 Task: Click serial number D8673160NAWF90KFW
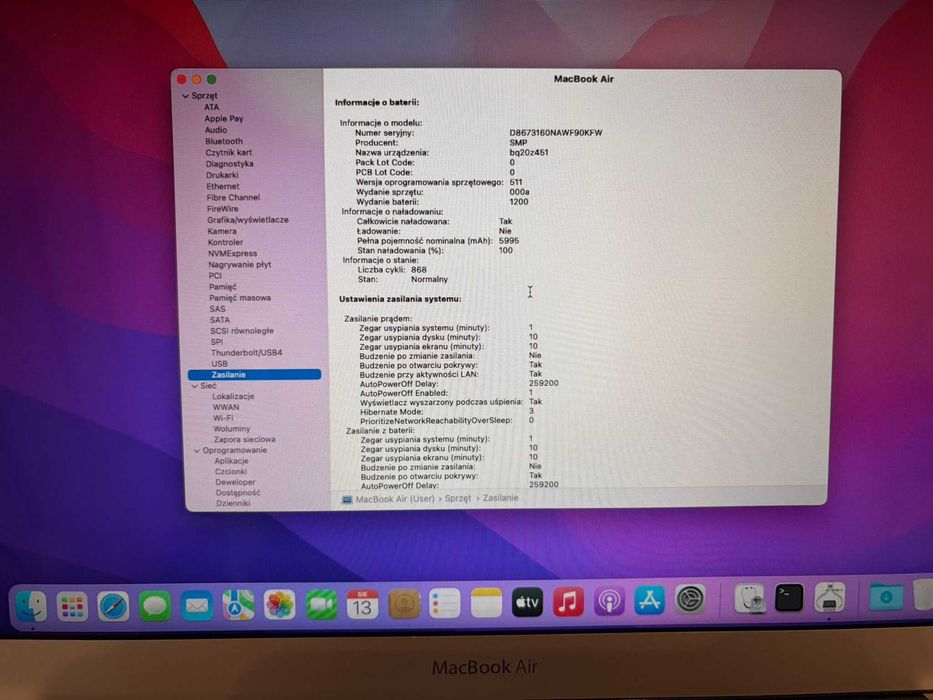pos(556,133)
